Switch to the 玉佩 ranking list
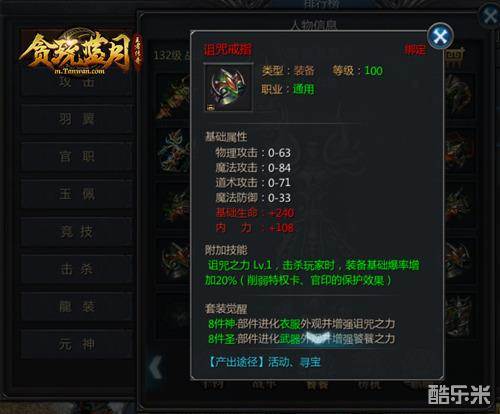500x414 pixels. tap(77, 194)
